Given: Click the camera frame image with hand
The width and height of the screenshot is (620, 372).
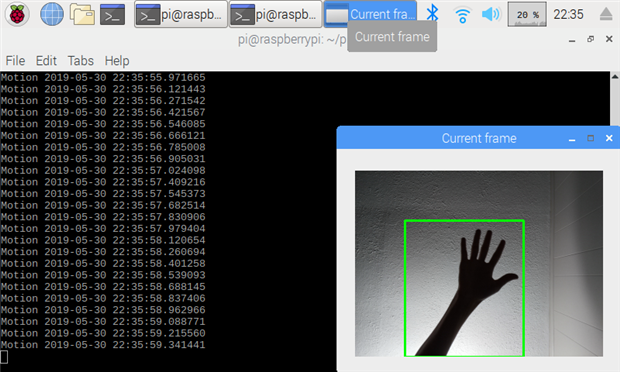Looking at the screenshot, I should point(479,264).
